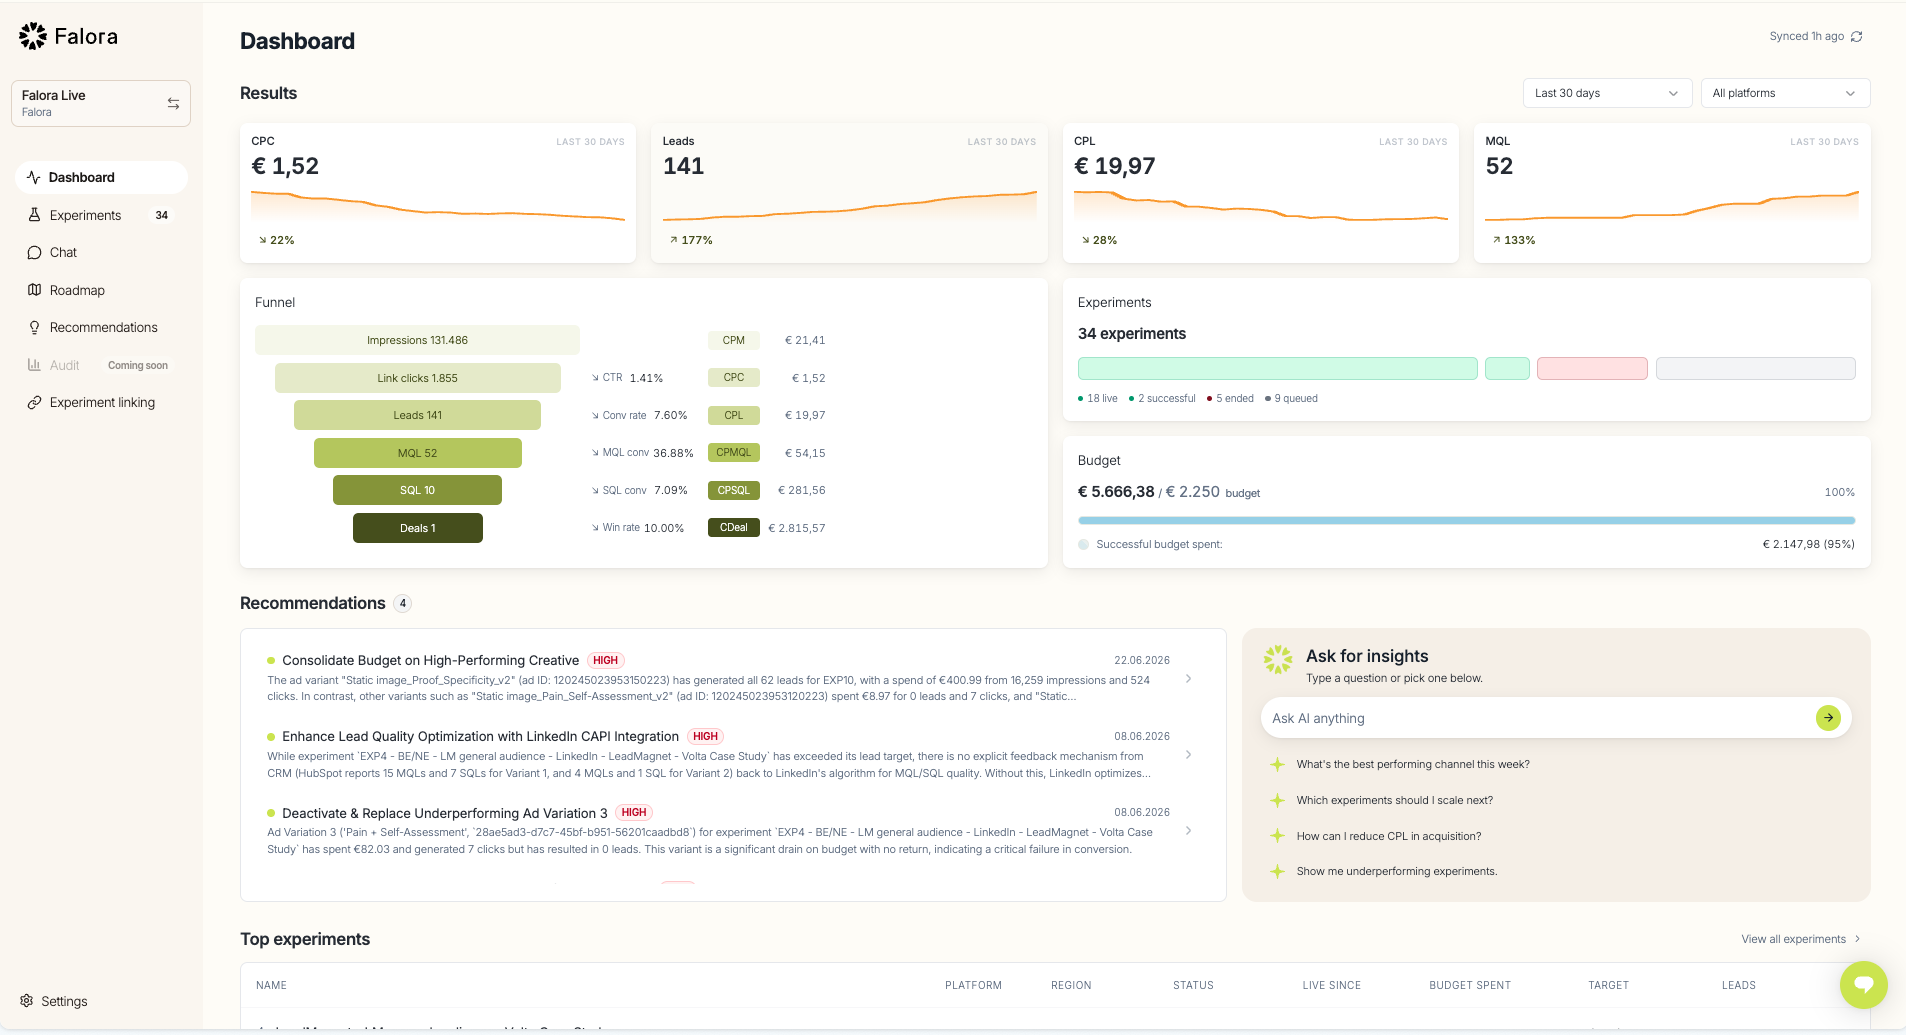Click the Recommendations lightbulb icon
The width and height of the screenshot is (1906, 1035).
(x=34, y=327)
